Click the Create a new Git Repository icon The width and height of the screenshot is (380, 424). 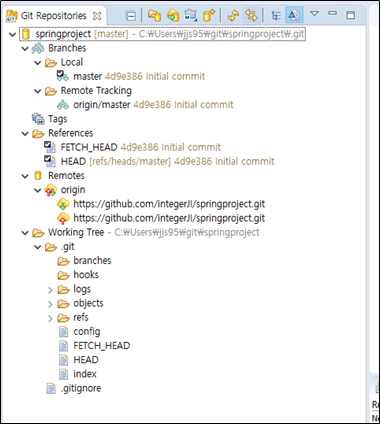pos(209,15)
